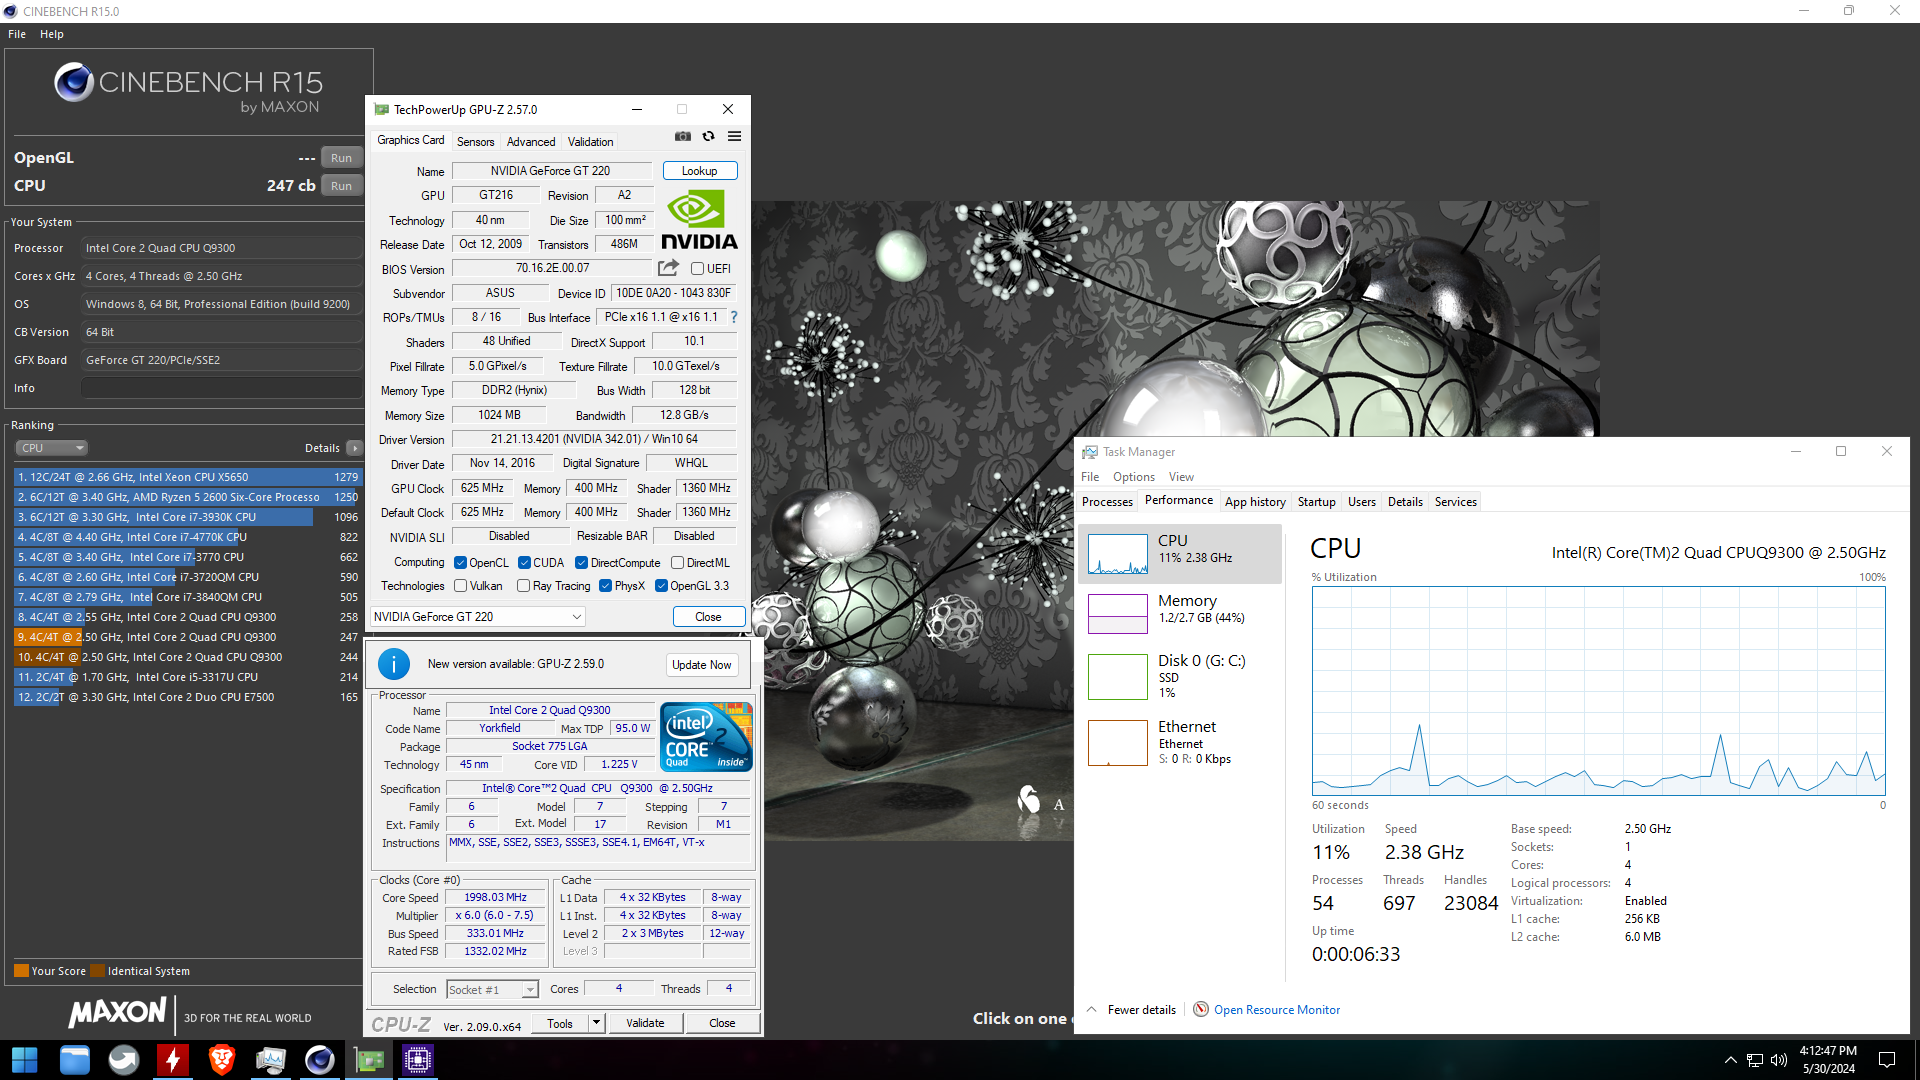Viewport: 1920px width, 1080px height.
Task: Open the GPU selection dropdown in GPU-Z
Action: coord(478,617)
